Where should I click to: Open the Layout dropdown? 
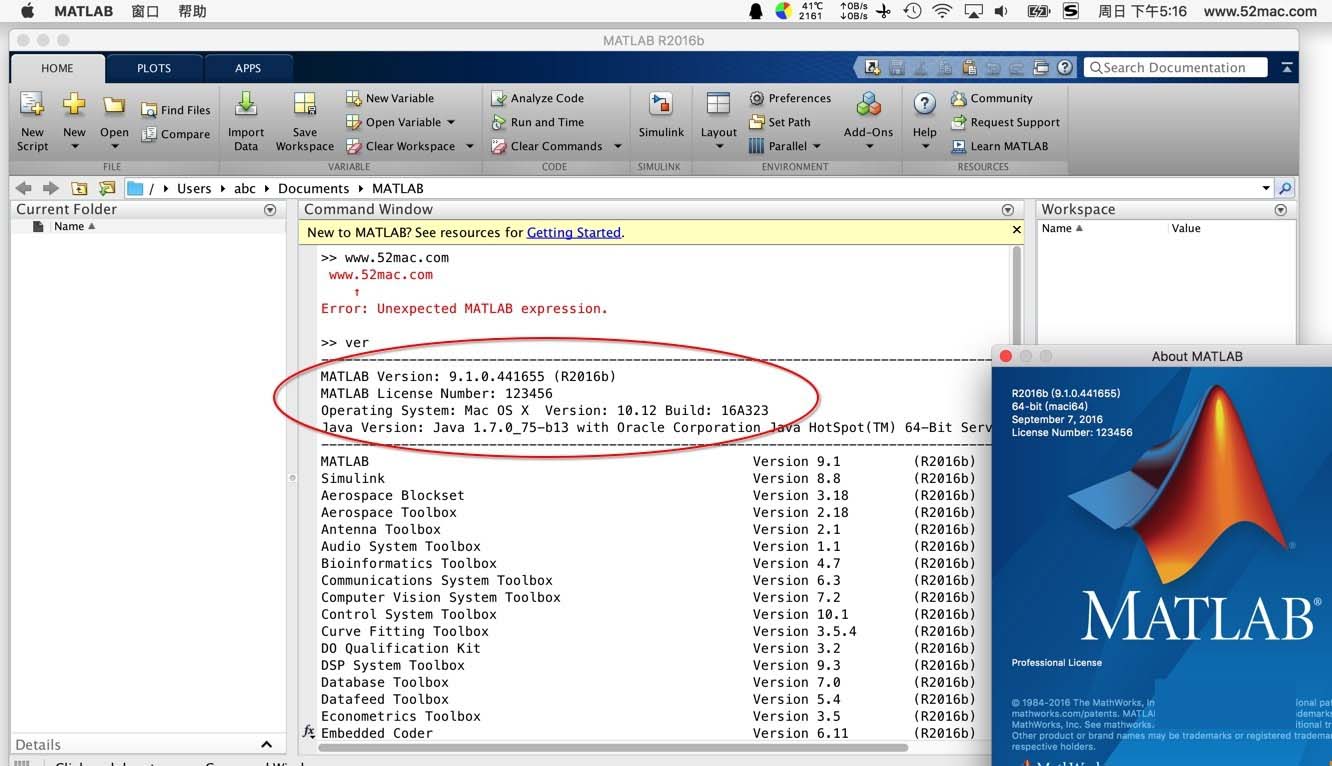point(718,121)
